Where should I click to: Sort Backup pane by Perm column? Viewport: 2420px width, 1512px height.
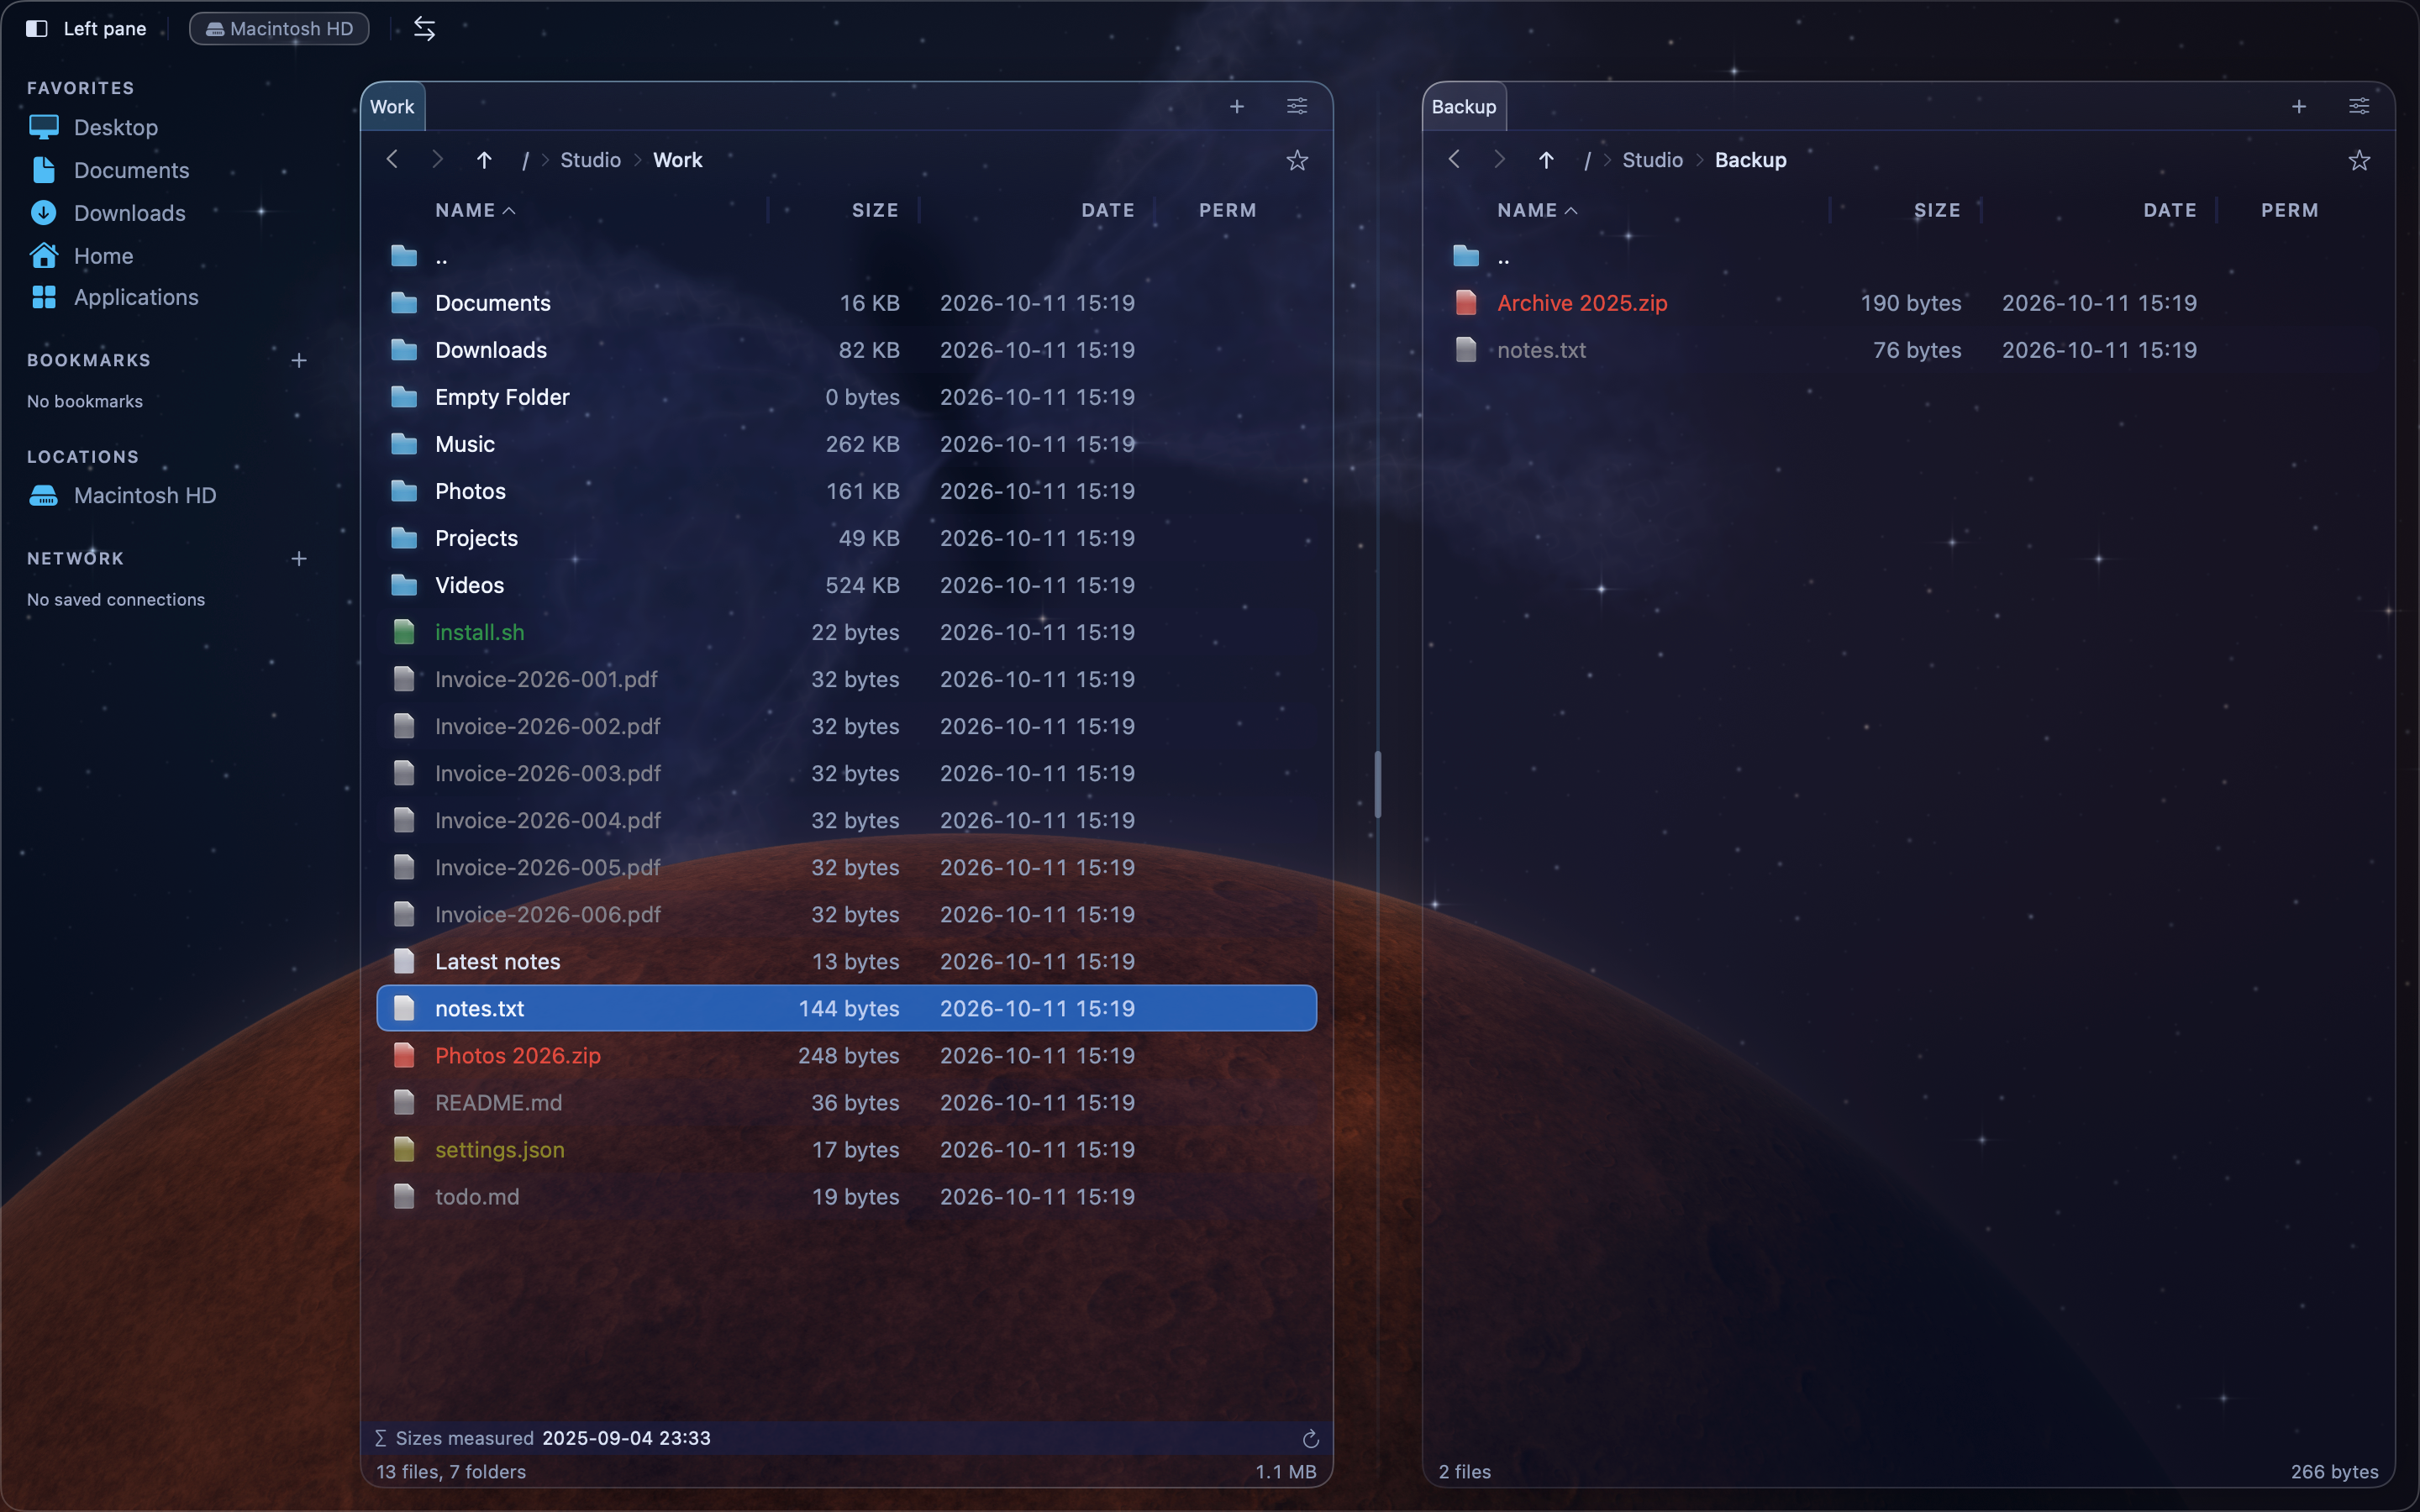click(2290, 210)
